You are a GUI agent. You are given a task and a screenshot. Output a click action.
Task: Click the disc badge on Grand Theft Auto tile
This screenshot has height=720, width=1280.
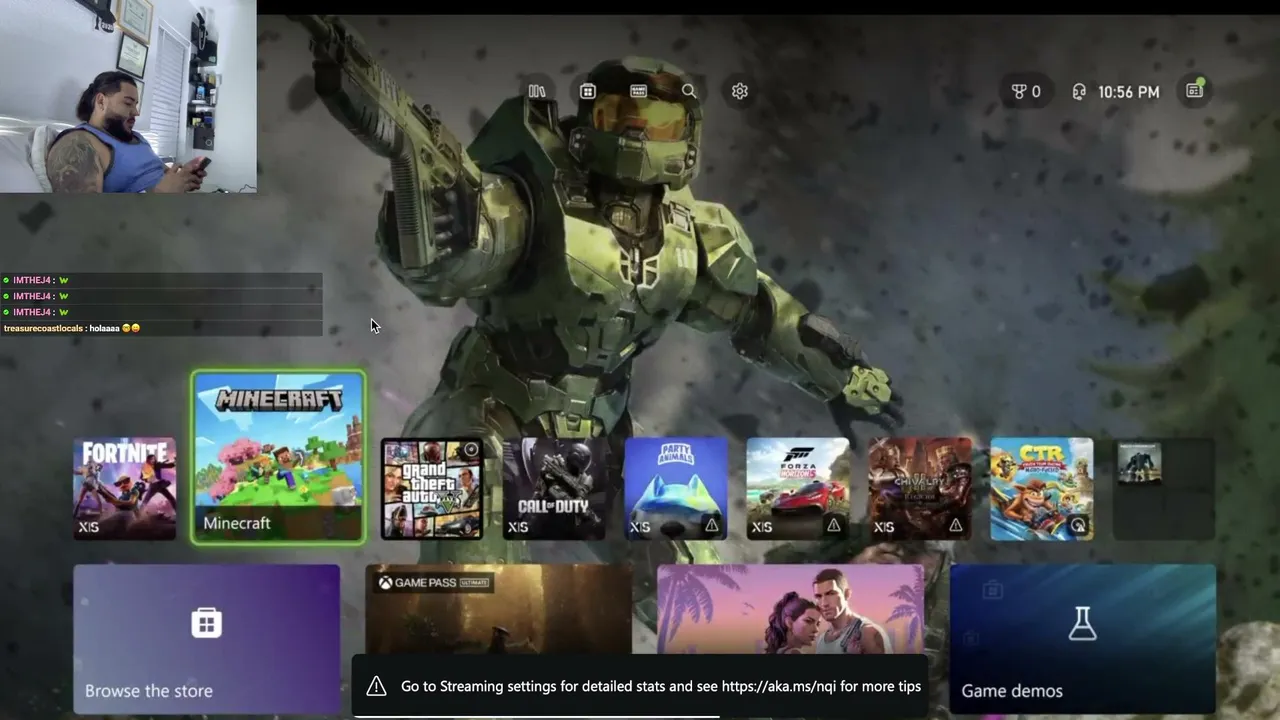point(470,450)
